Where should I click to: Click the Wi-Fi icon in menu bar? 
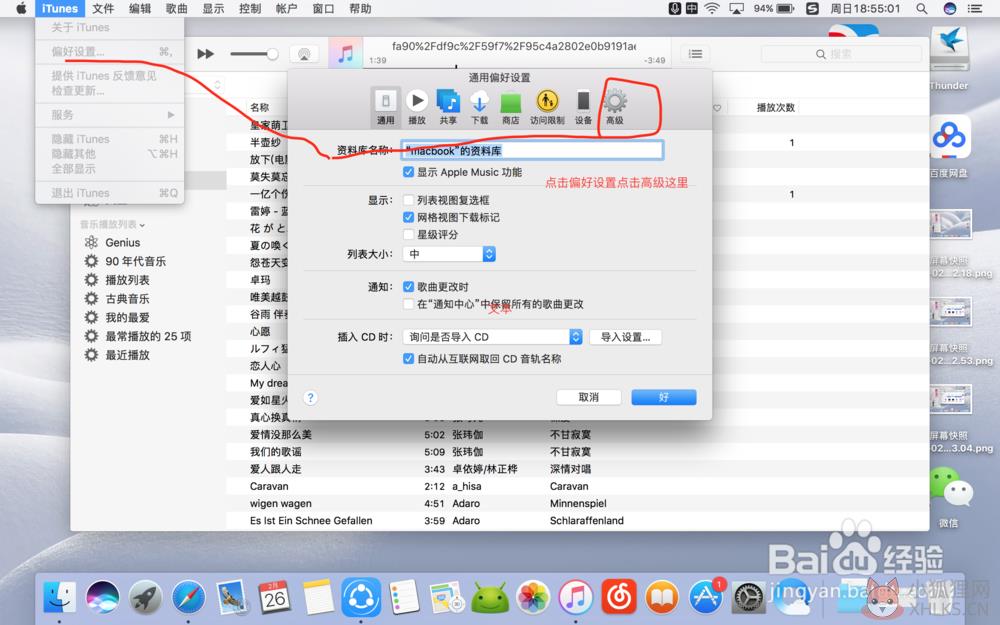point(712,8)
